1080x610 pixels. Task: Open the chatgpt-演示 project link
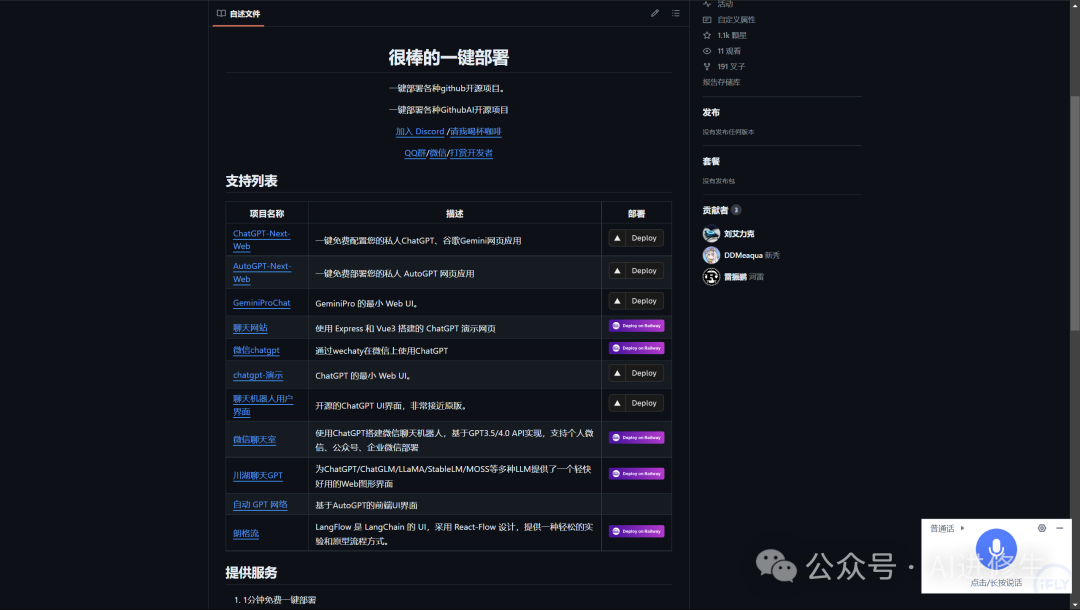point(258,375)
